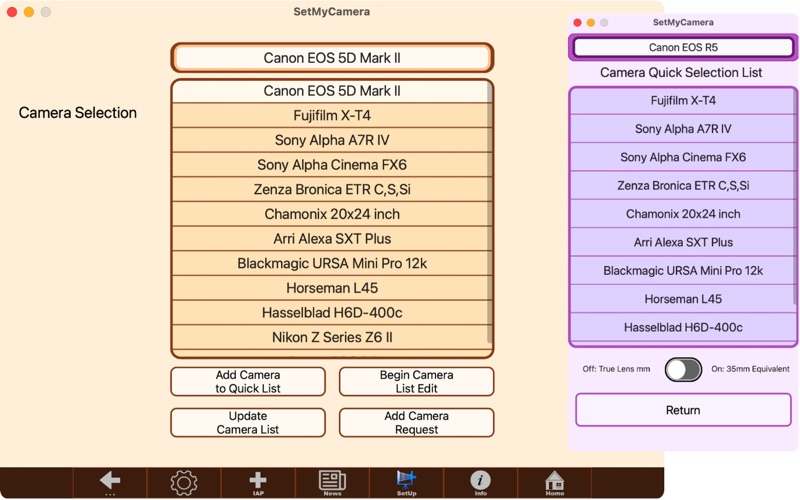Click Begin Camera List Edit button
Image resolution: width=800 pixels, height=500 pixels.
click(x=416, y=382)
